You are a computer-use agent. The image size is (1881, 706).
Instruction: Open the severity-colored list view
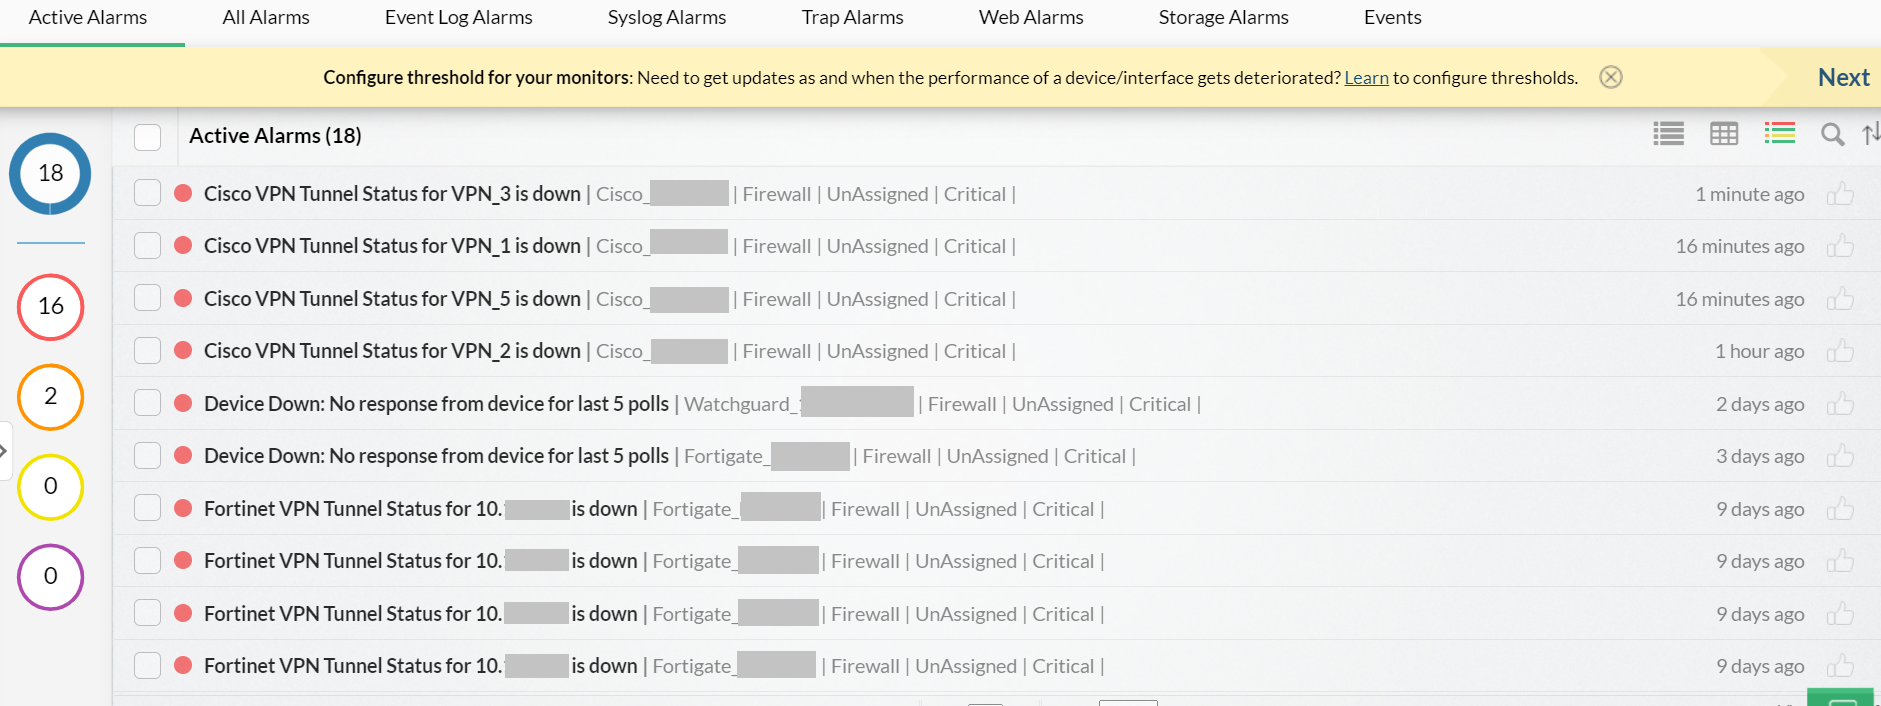point(1779,133)
